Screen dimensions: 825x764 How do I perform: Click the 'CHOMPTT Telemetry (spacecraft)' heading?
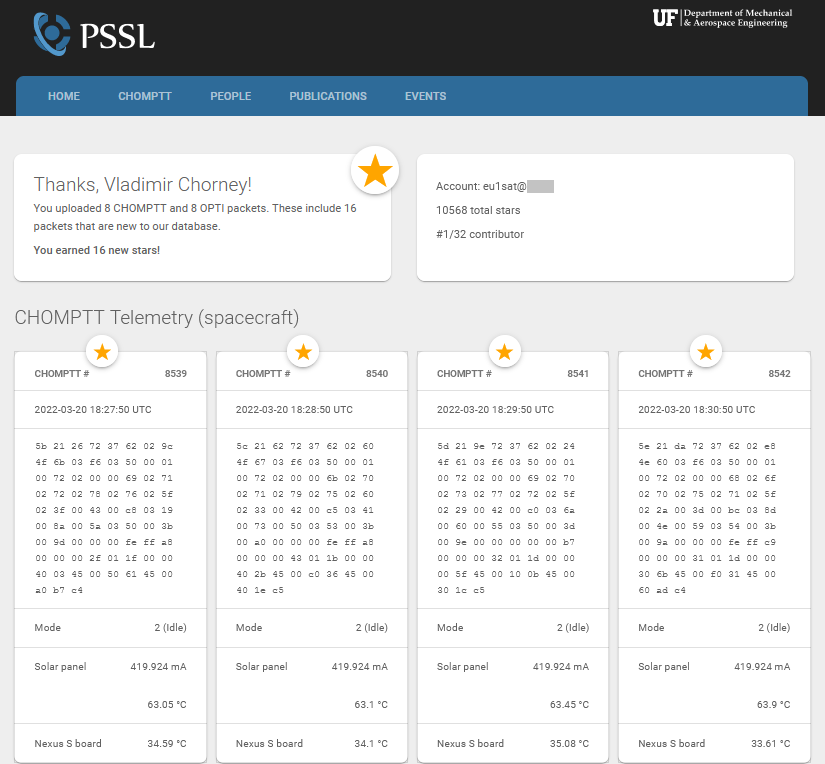pos(157,317)
